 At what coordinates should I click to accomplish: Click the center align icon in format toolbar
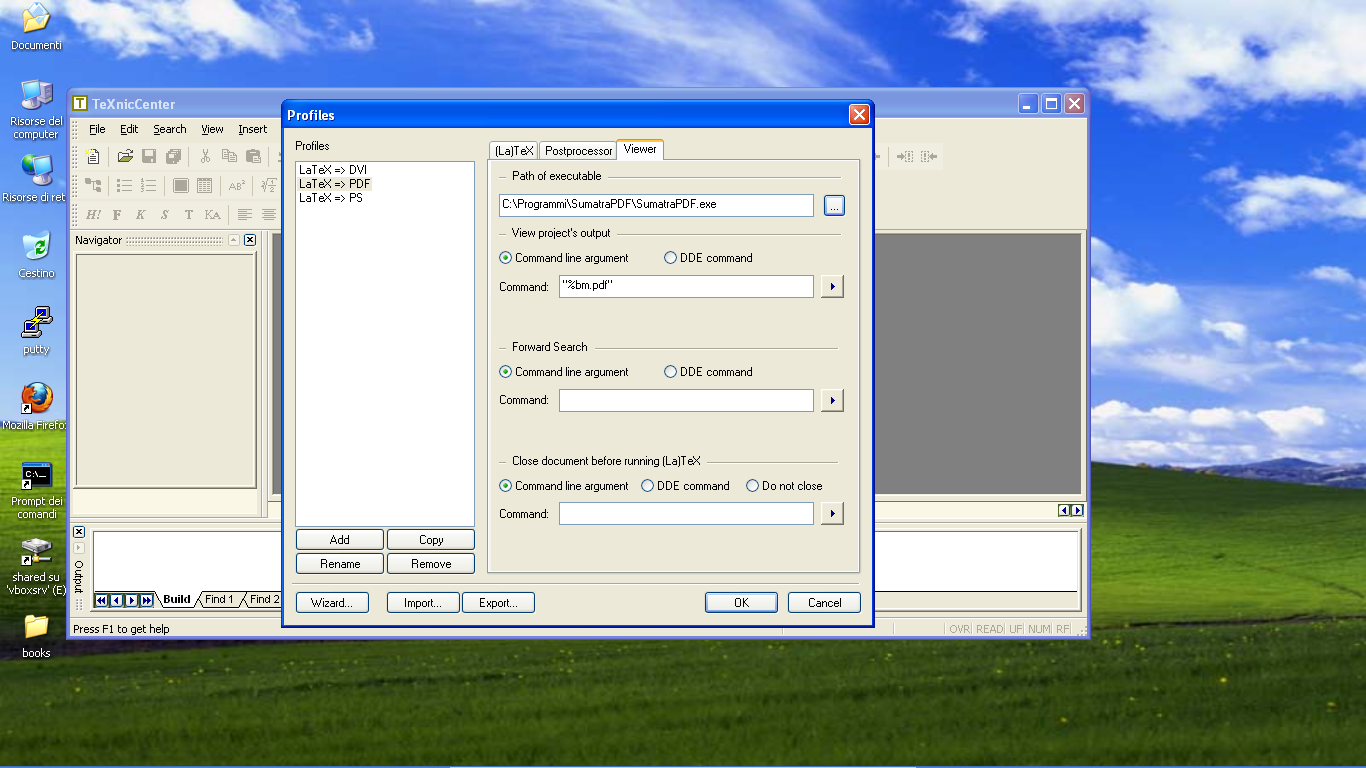pos(269,214)
